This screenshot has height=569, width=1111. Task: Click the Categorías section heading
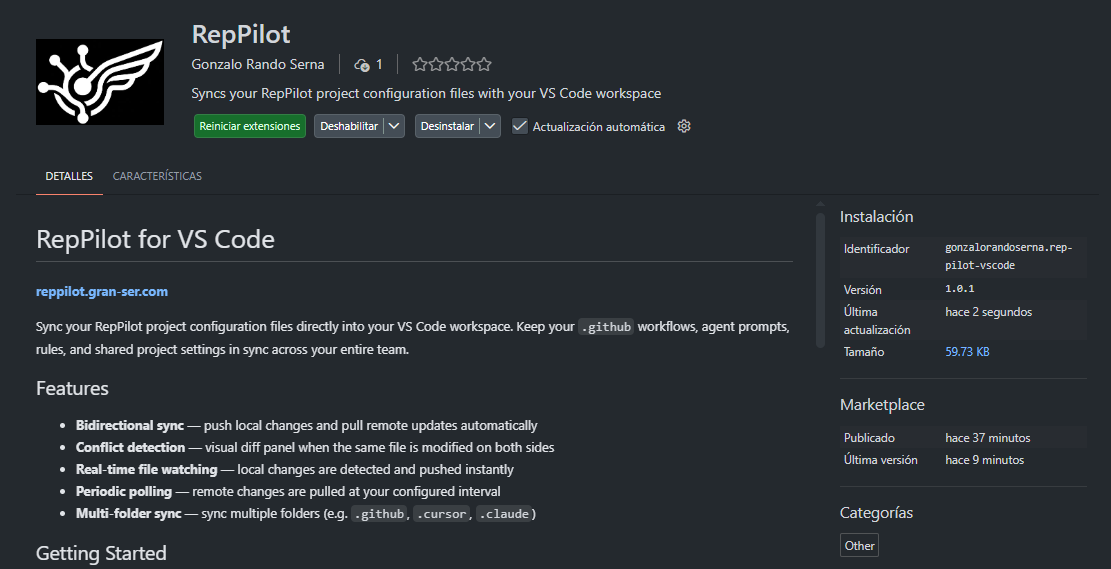[876, 513]
